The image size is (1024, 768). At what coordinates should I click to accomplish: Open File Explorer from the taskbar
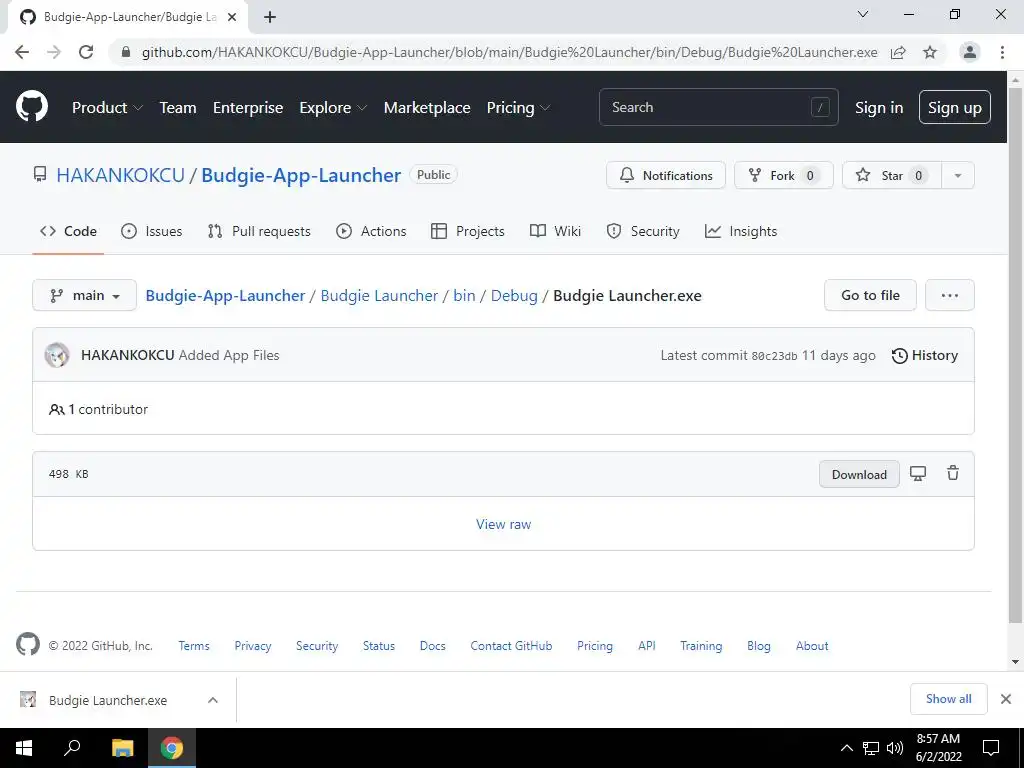(x=122, y=748)
